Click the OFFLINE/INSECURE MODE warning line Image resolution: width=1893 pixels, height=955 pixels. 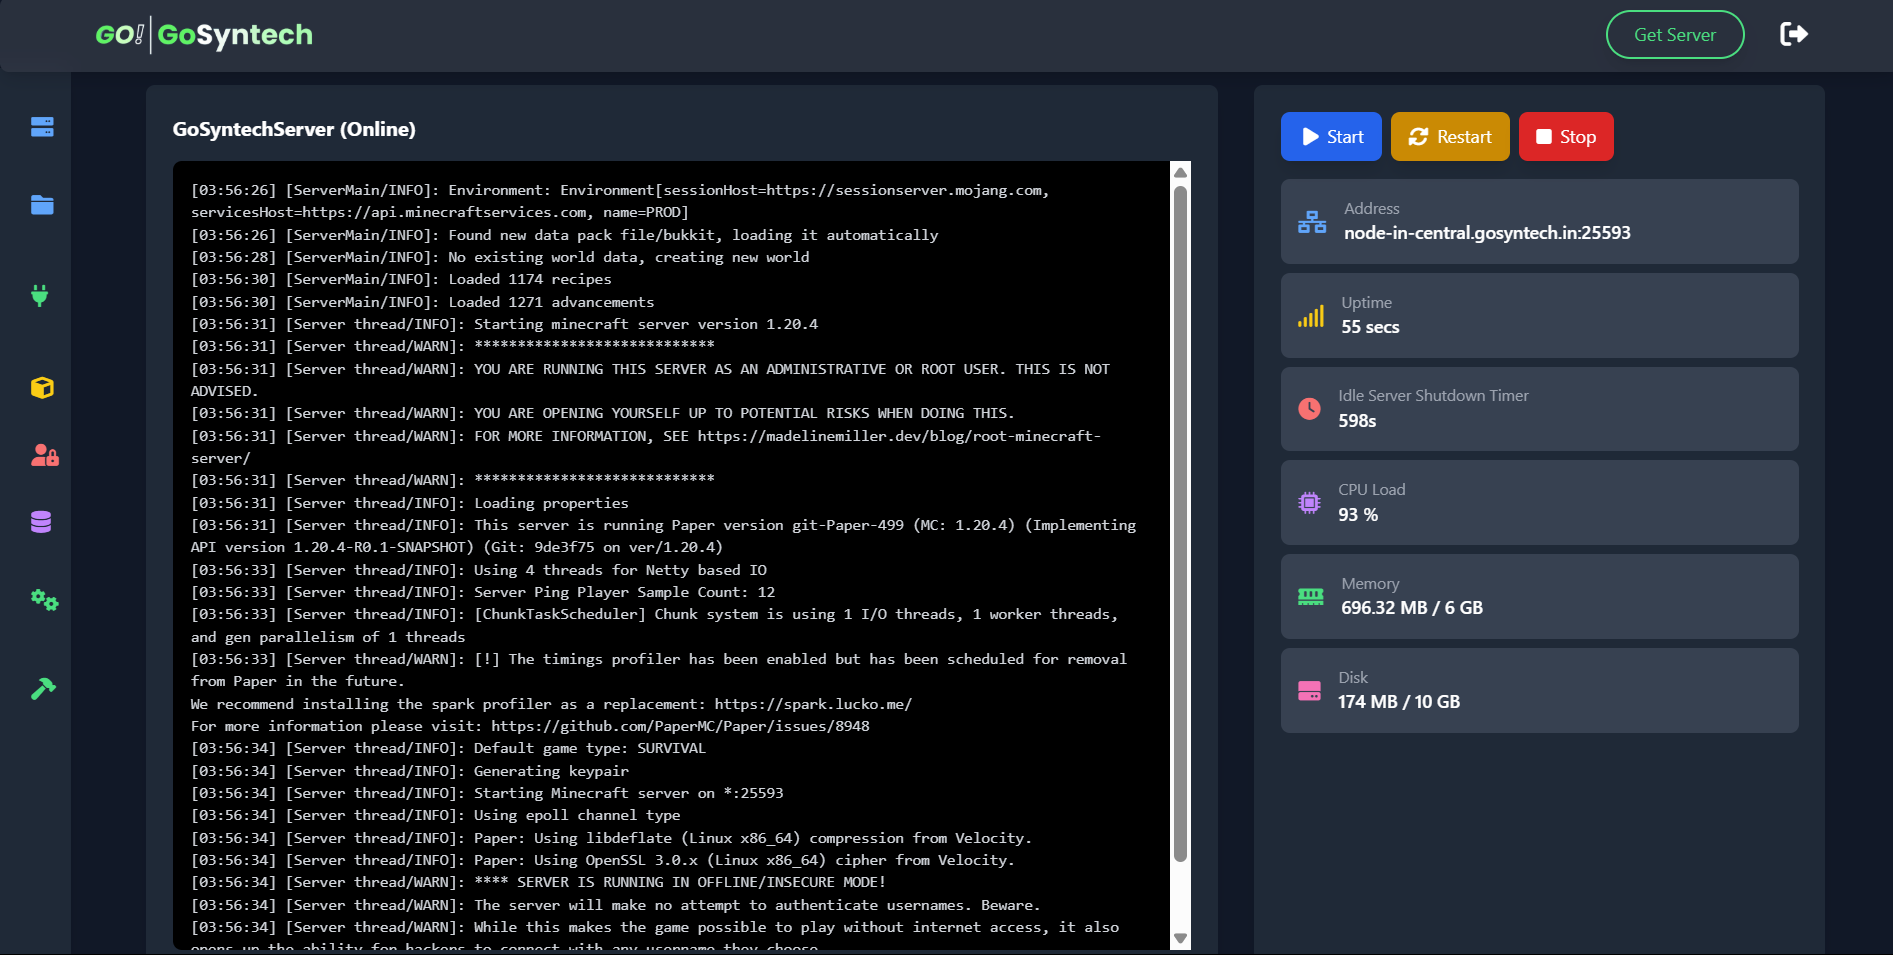click(x=538, y=882)
